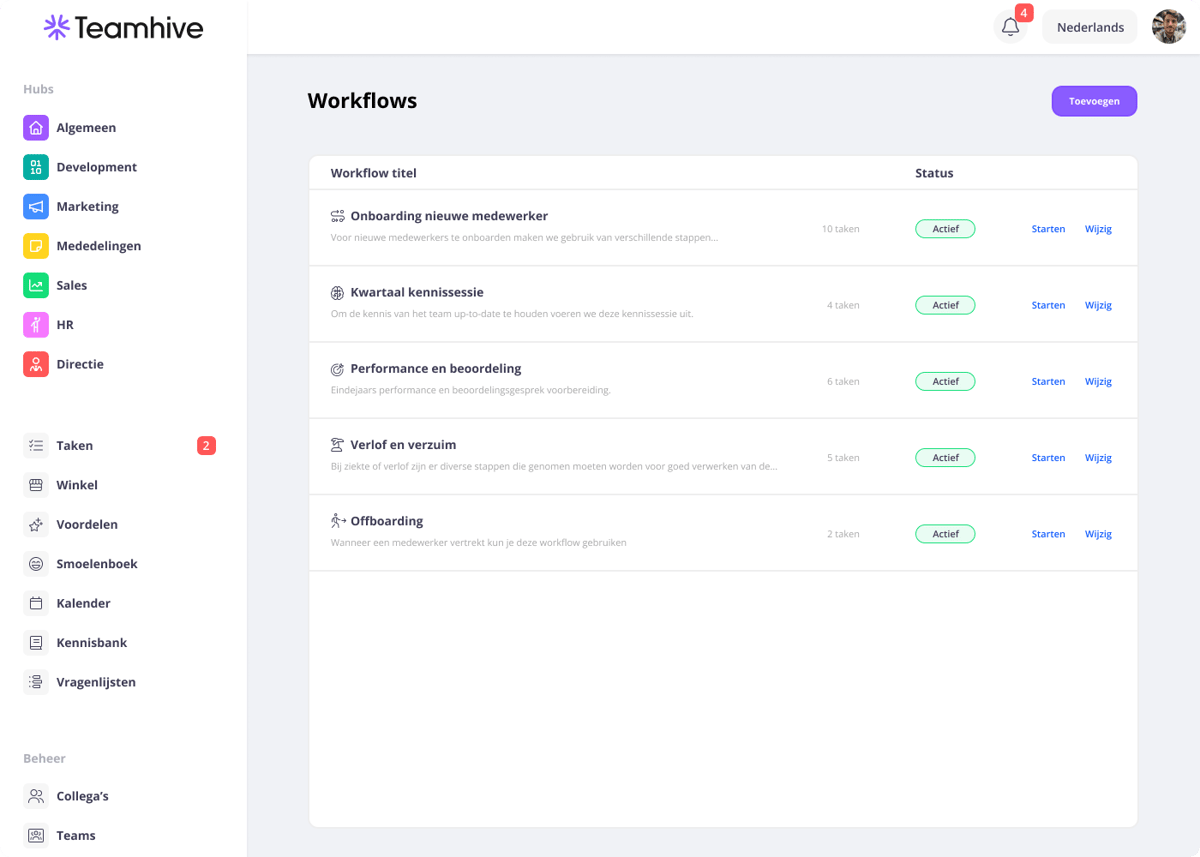Click the notification bell icon

click(1009, 27)
